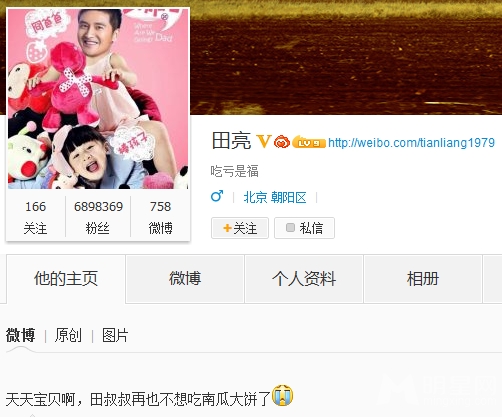Filter posts by 图片
502x417 pixels.
click(x=115, y=335)
